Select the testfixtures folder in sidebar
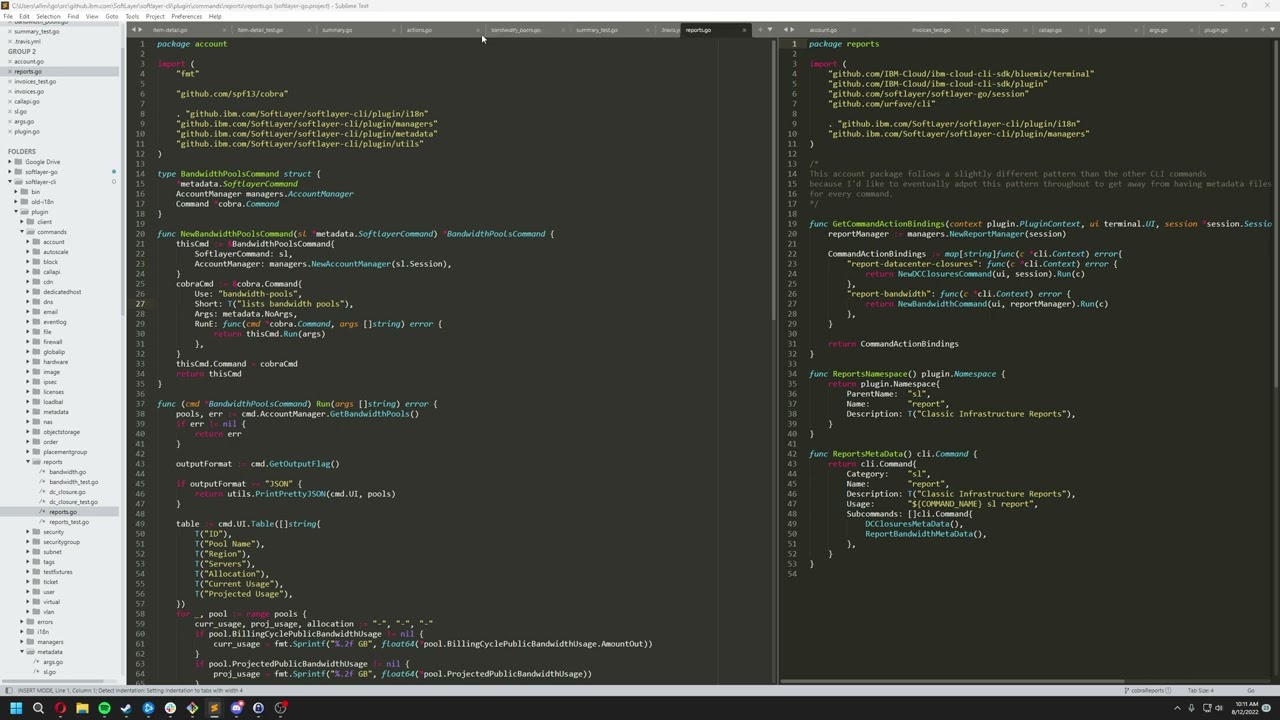 click(57, 571)
